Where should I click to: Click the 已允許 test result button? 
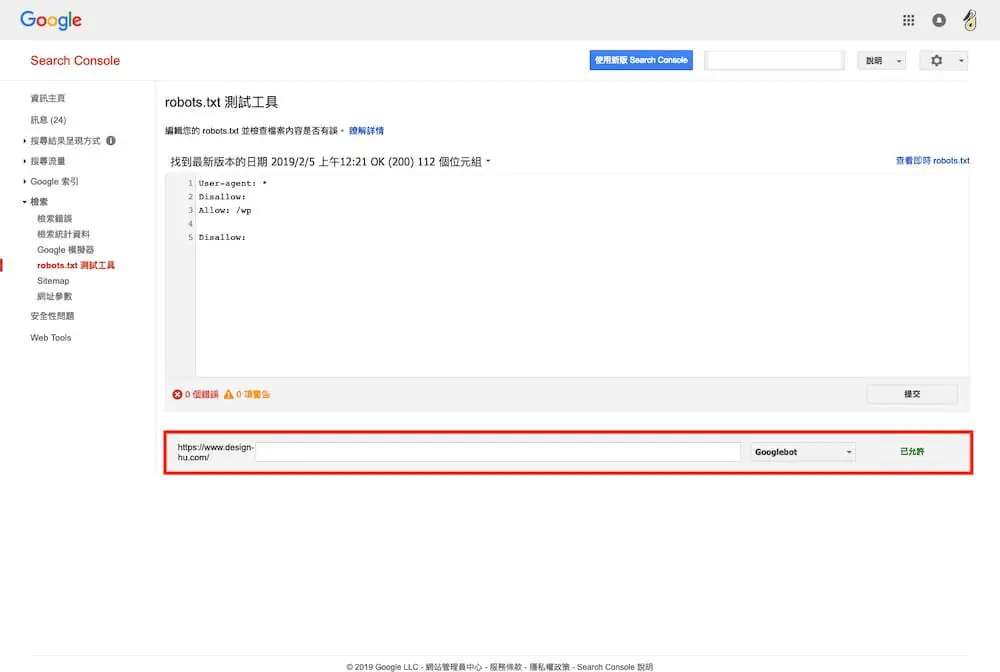[x=912, y=451]
